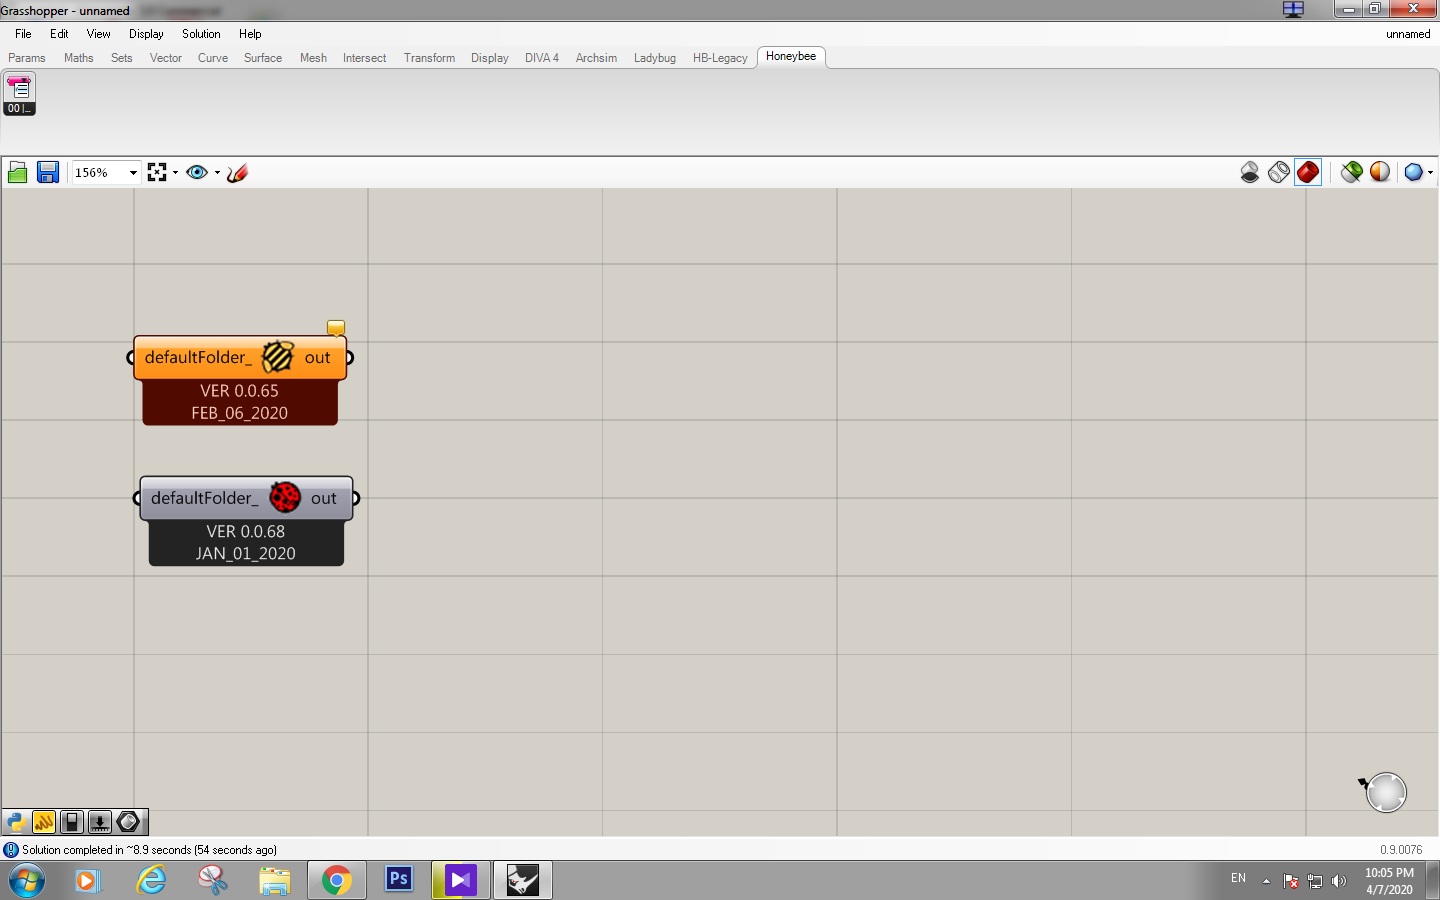
Task: Activate the sketch pencil tool
Action: 237,172
